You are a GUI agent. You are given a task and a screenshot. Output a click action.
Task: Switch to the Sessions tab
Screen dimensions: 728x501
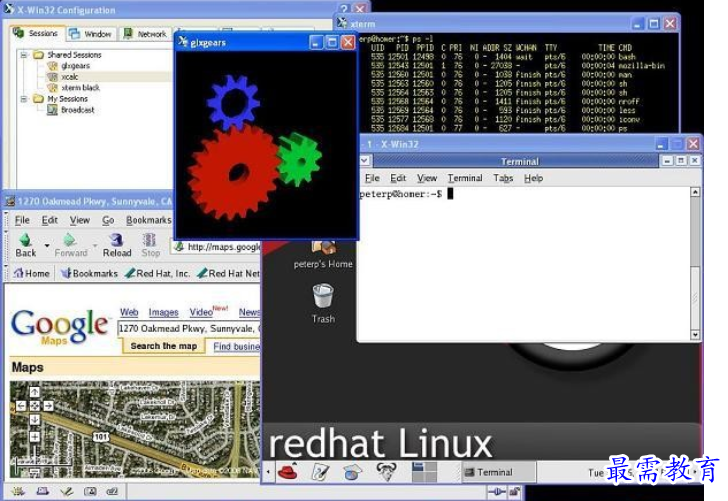36,33
